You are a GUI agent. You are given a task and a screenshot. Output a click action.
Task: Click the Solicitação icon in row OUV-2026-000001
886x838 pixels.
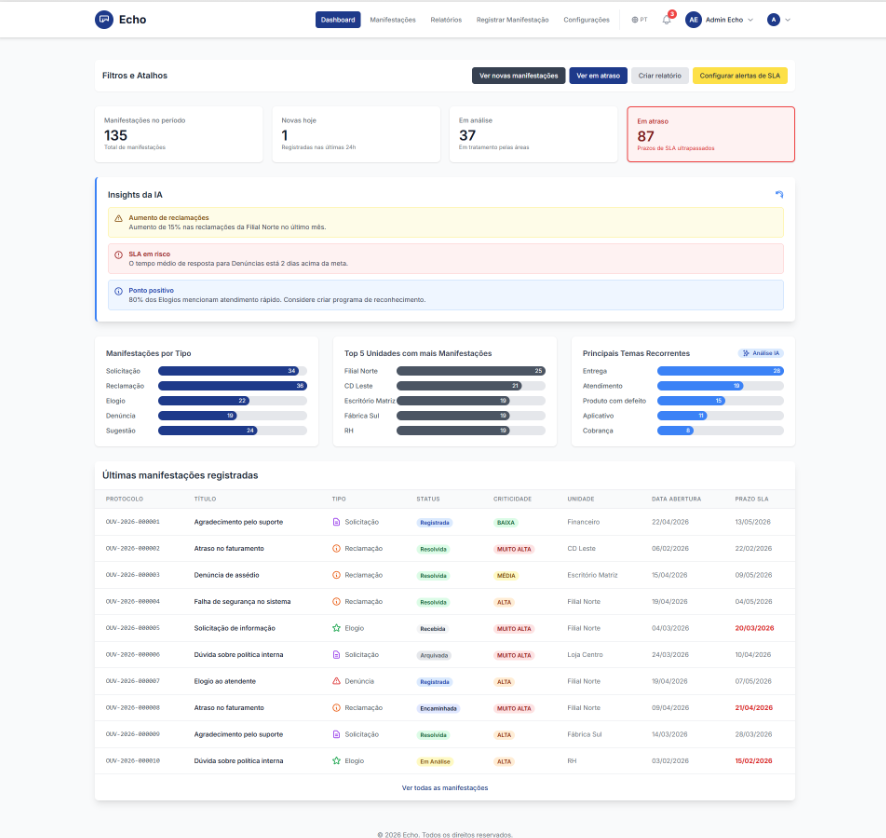(x=336, y=522)
